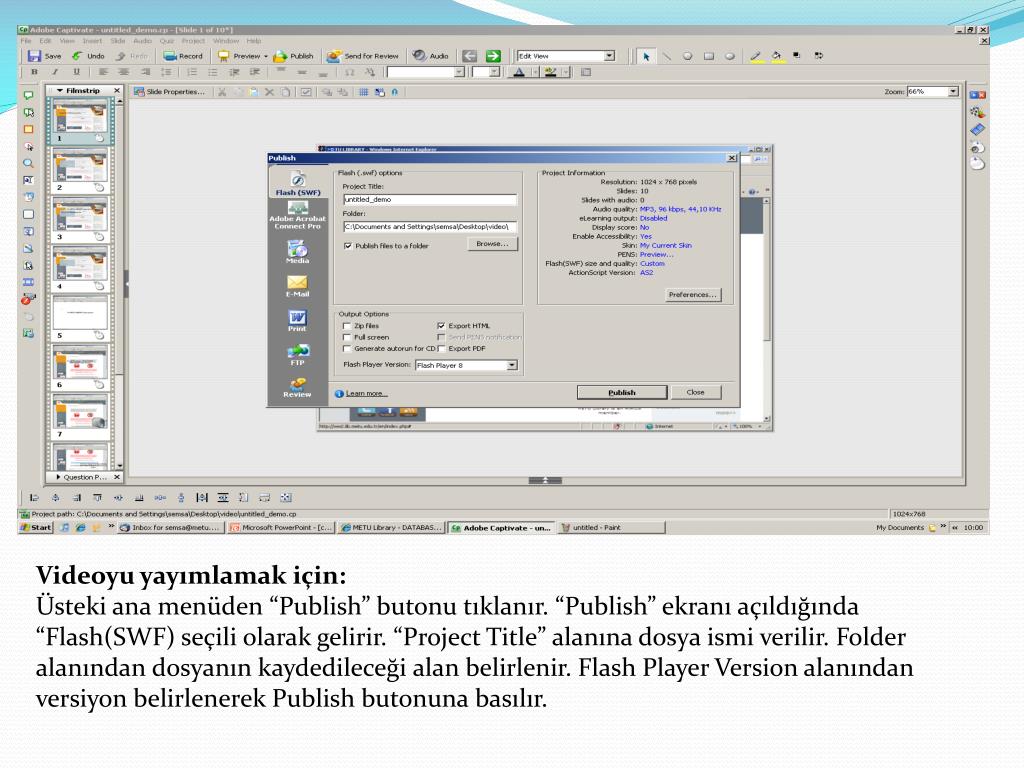Open the Quiz menu
1024x768 pixels.
click(167, 40)
